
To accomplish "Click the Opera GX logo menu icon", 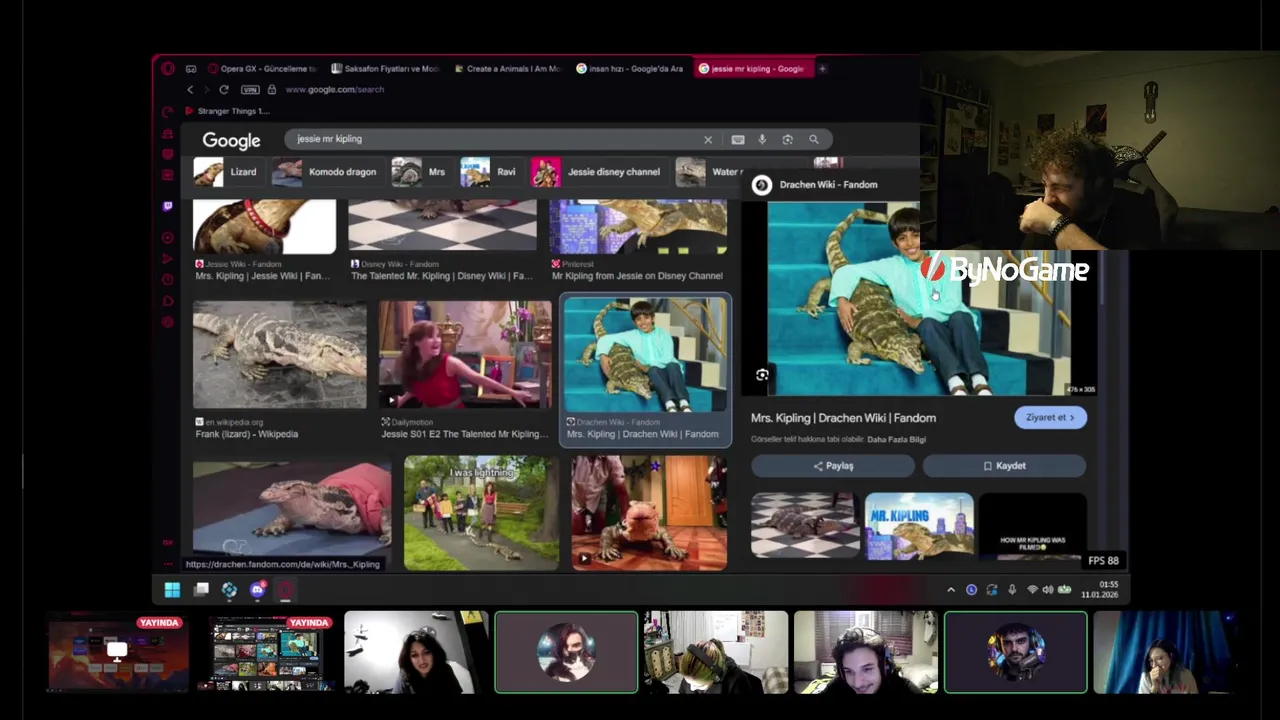I will pos(168,69).
